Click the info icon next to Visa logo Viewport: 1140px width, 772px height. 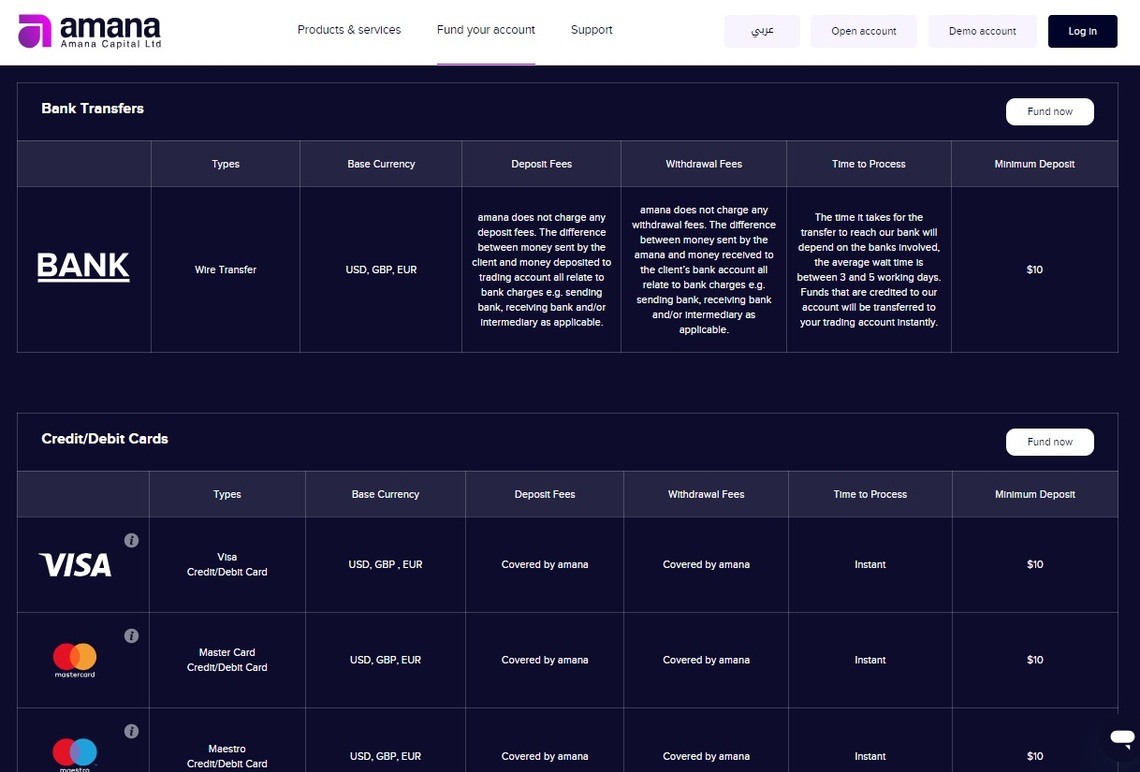pos(131,540)
